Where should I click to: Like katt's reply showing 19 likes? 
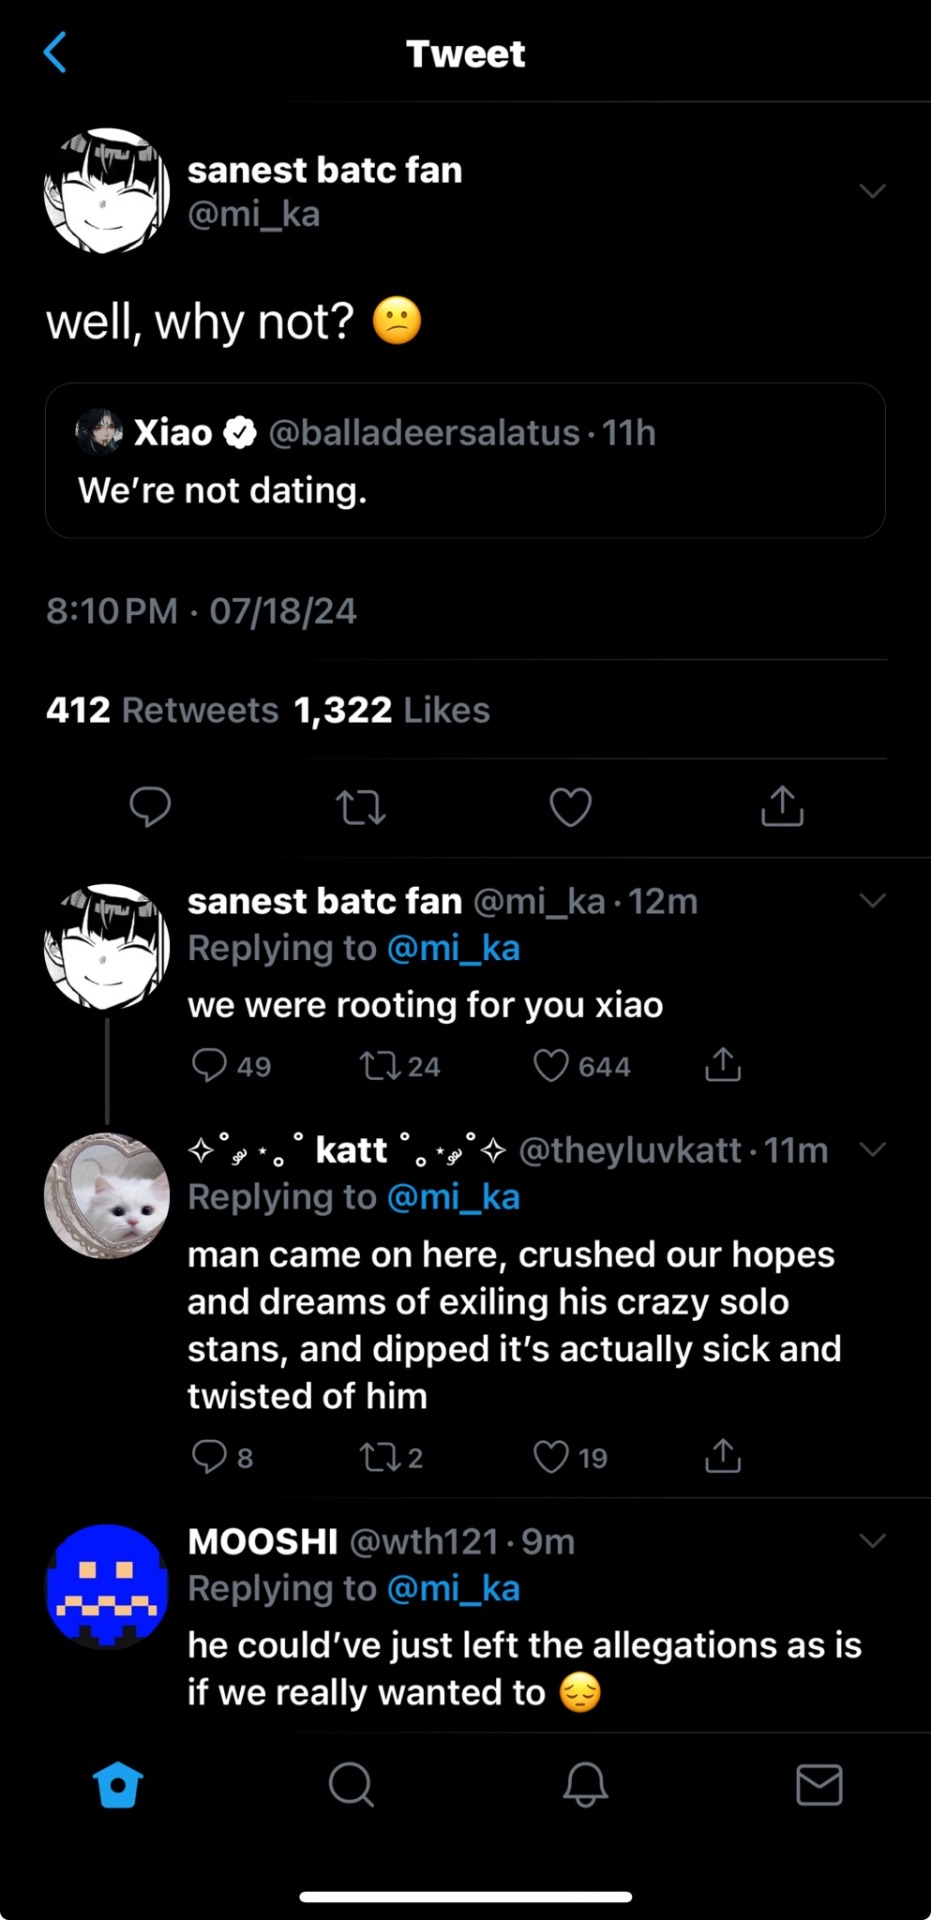coord(551,1457)
